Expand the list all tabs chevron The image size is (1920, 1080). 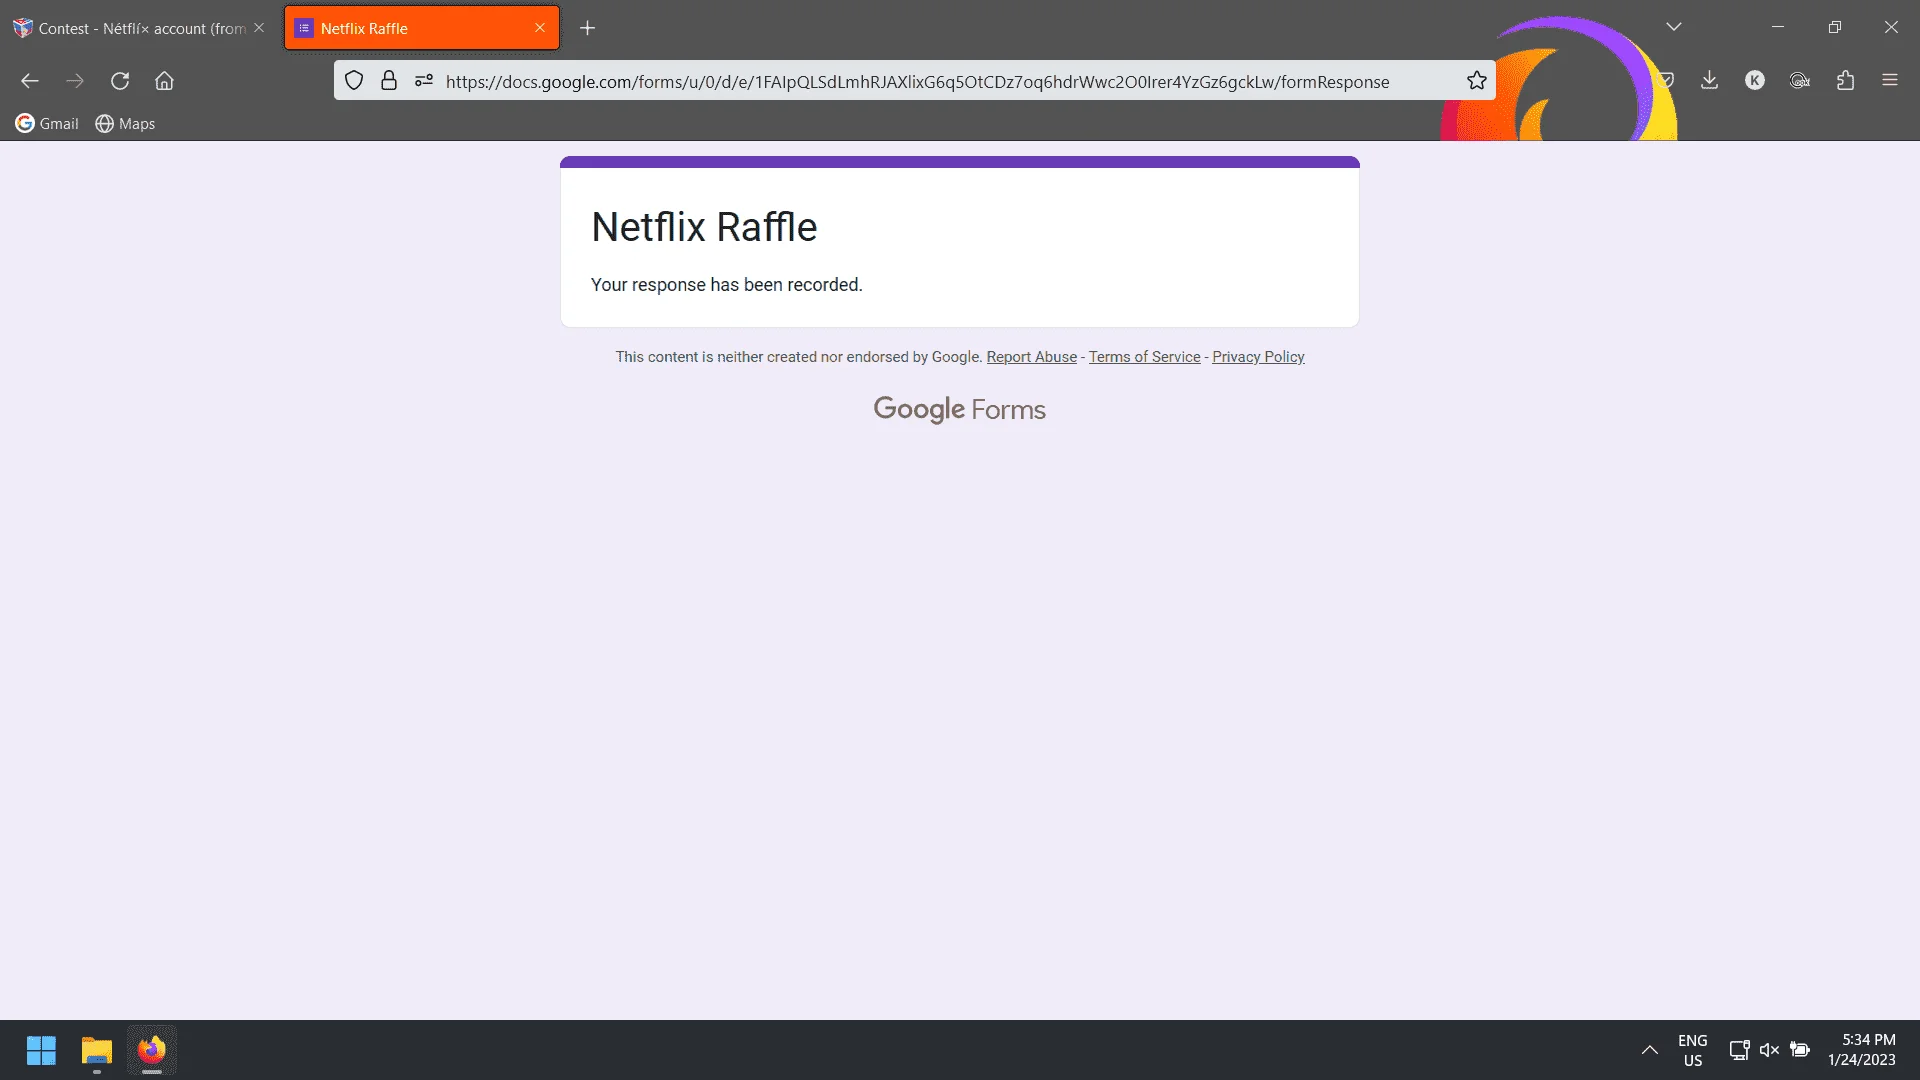pyautogui.click(x=1674, y=27)
